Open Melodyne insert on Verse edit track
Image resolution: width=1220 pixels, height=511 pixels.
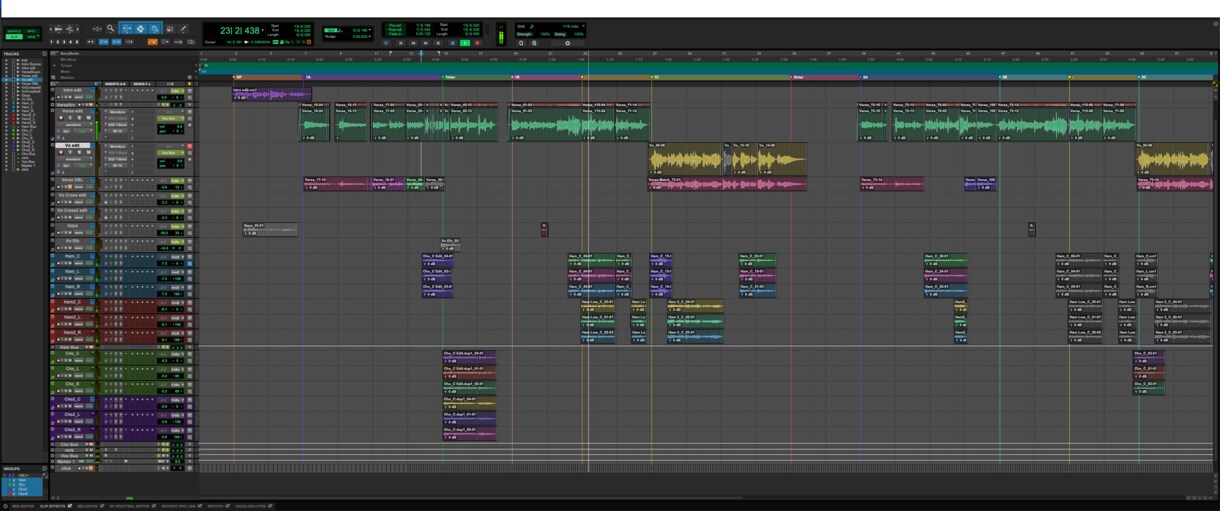pyautogui.click(x=117, y=112)
